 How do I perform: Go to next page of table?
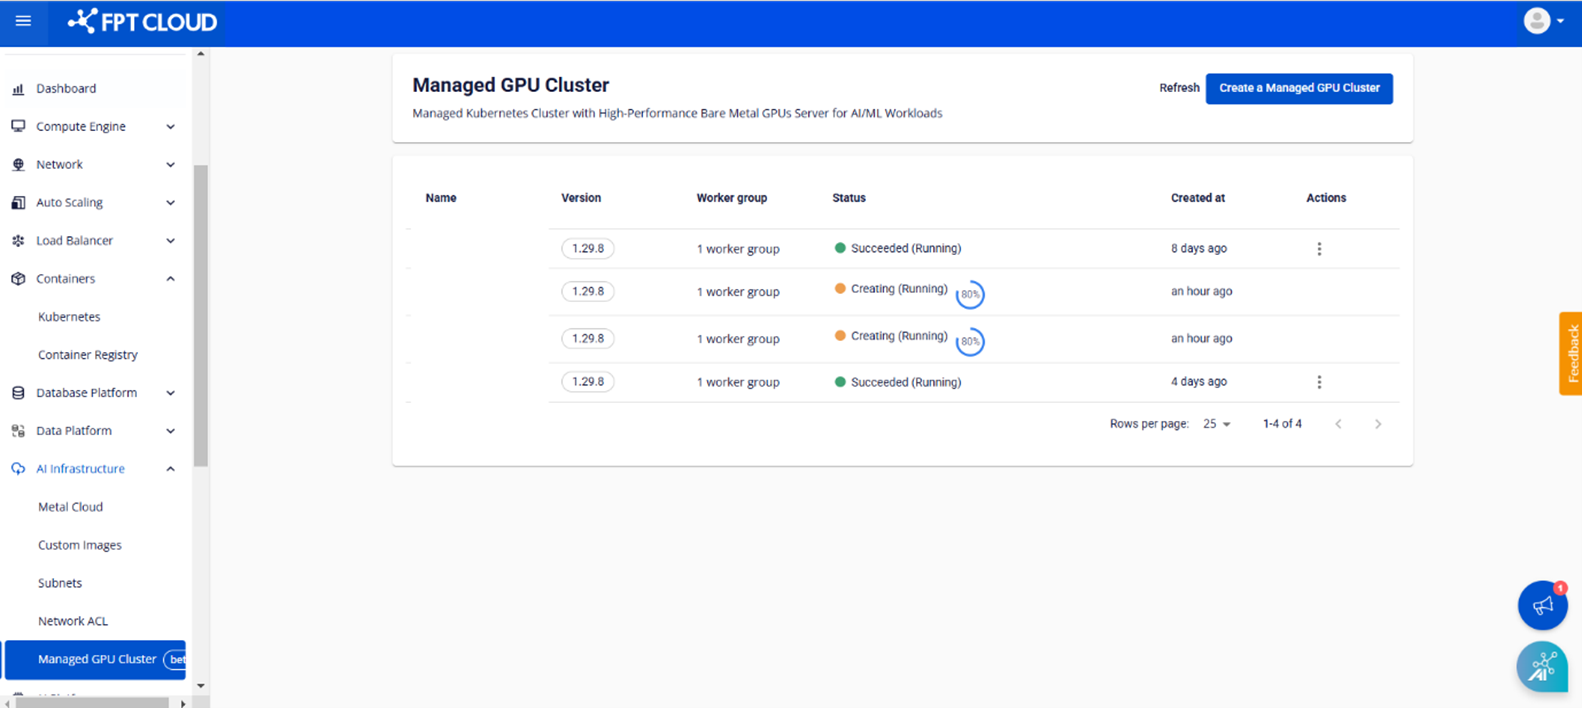[1377, 424]
